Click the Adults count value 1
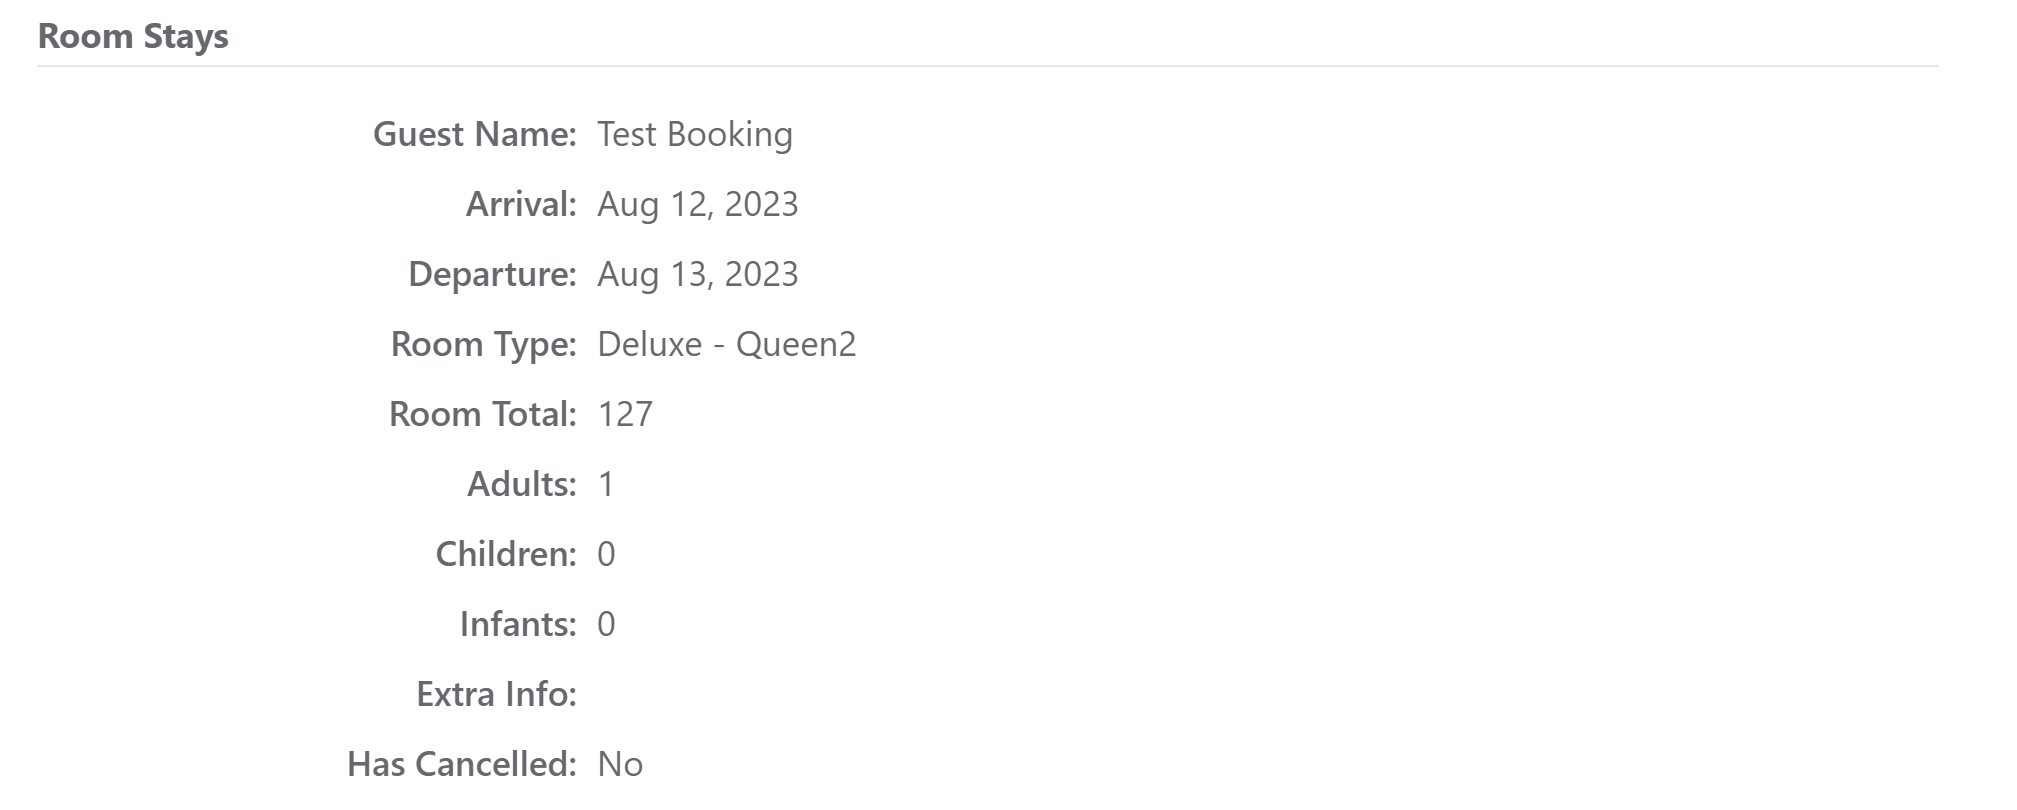Image resolution: width=2017 pixels, height=810 pixels. click(606, 484)
